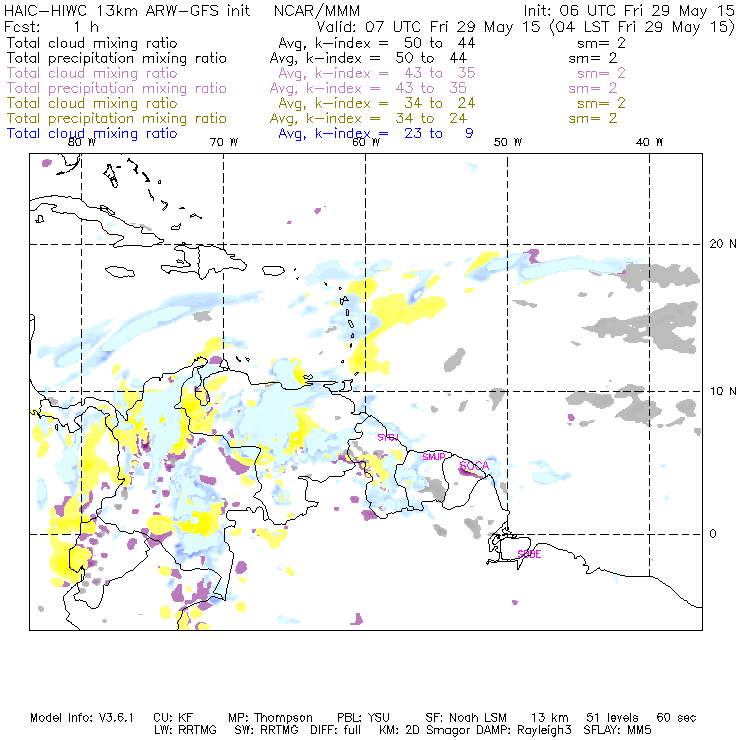
Task: Click the 'DIFF: full' text
Action: pyautogui.click(x=336, y=730)
